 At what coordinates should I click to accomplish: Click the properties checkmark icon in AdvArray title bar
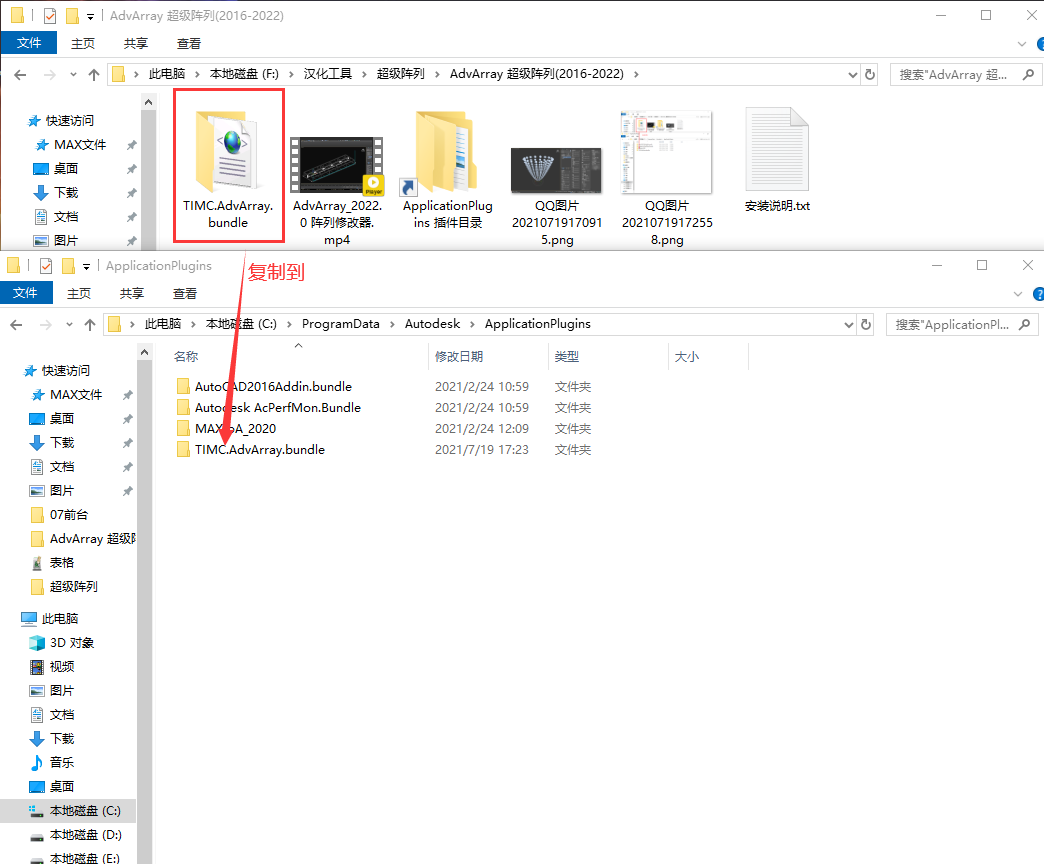click(x=50, y=15)
